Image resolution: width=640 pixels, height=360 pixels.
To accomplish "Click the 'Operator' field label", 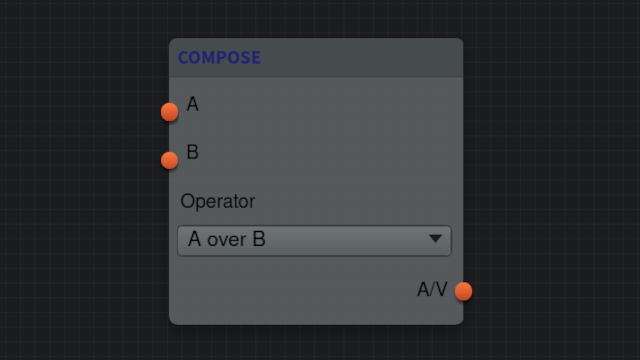I will tap(218, 202).
